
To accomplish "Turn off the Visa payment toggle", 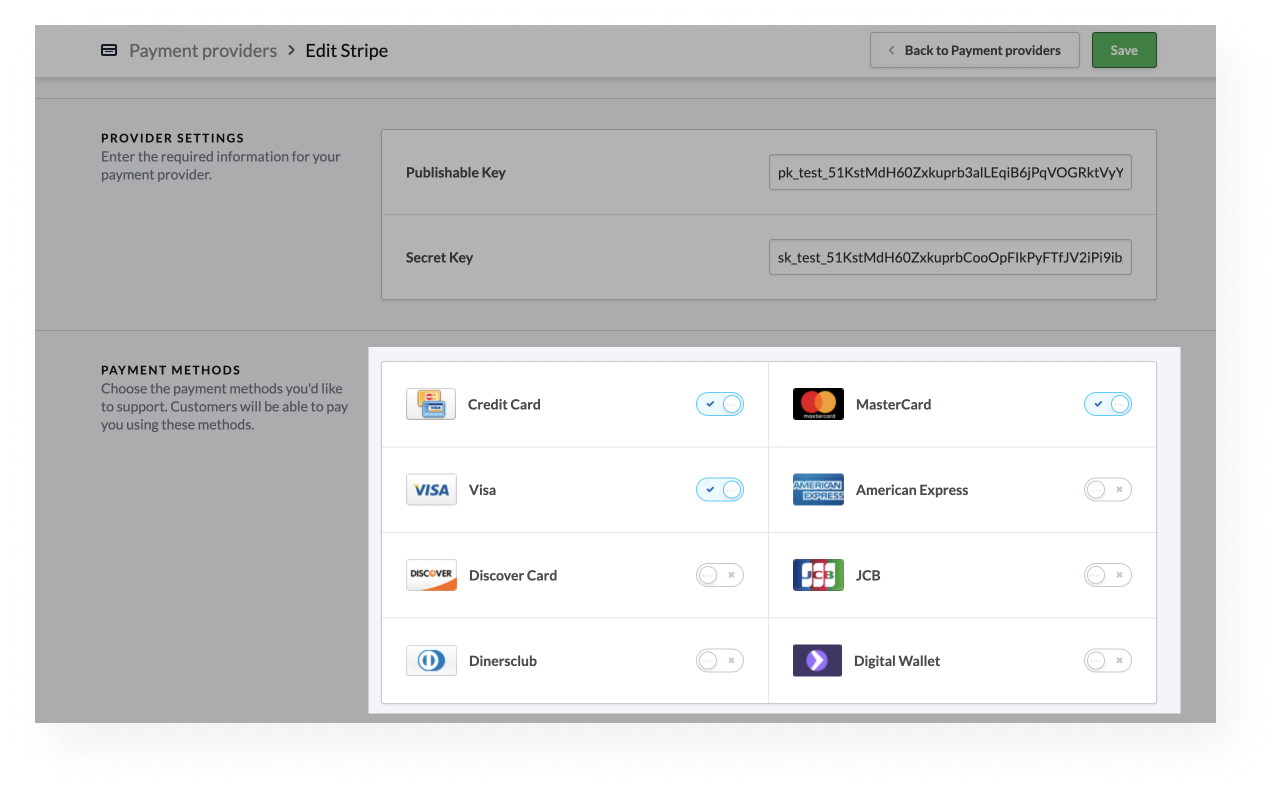I will 720,490.
